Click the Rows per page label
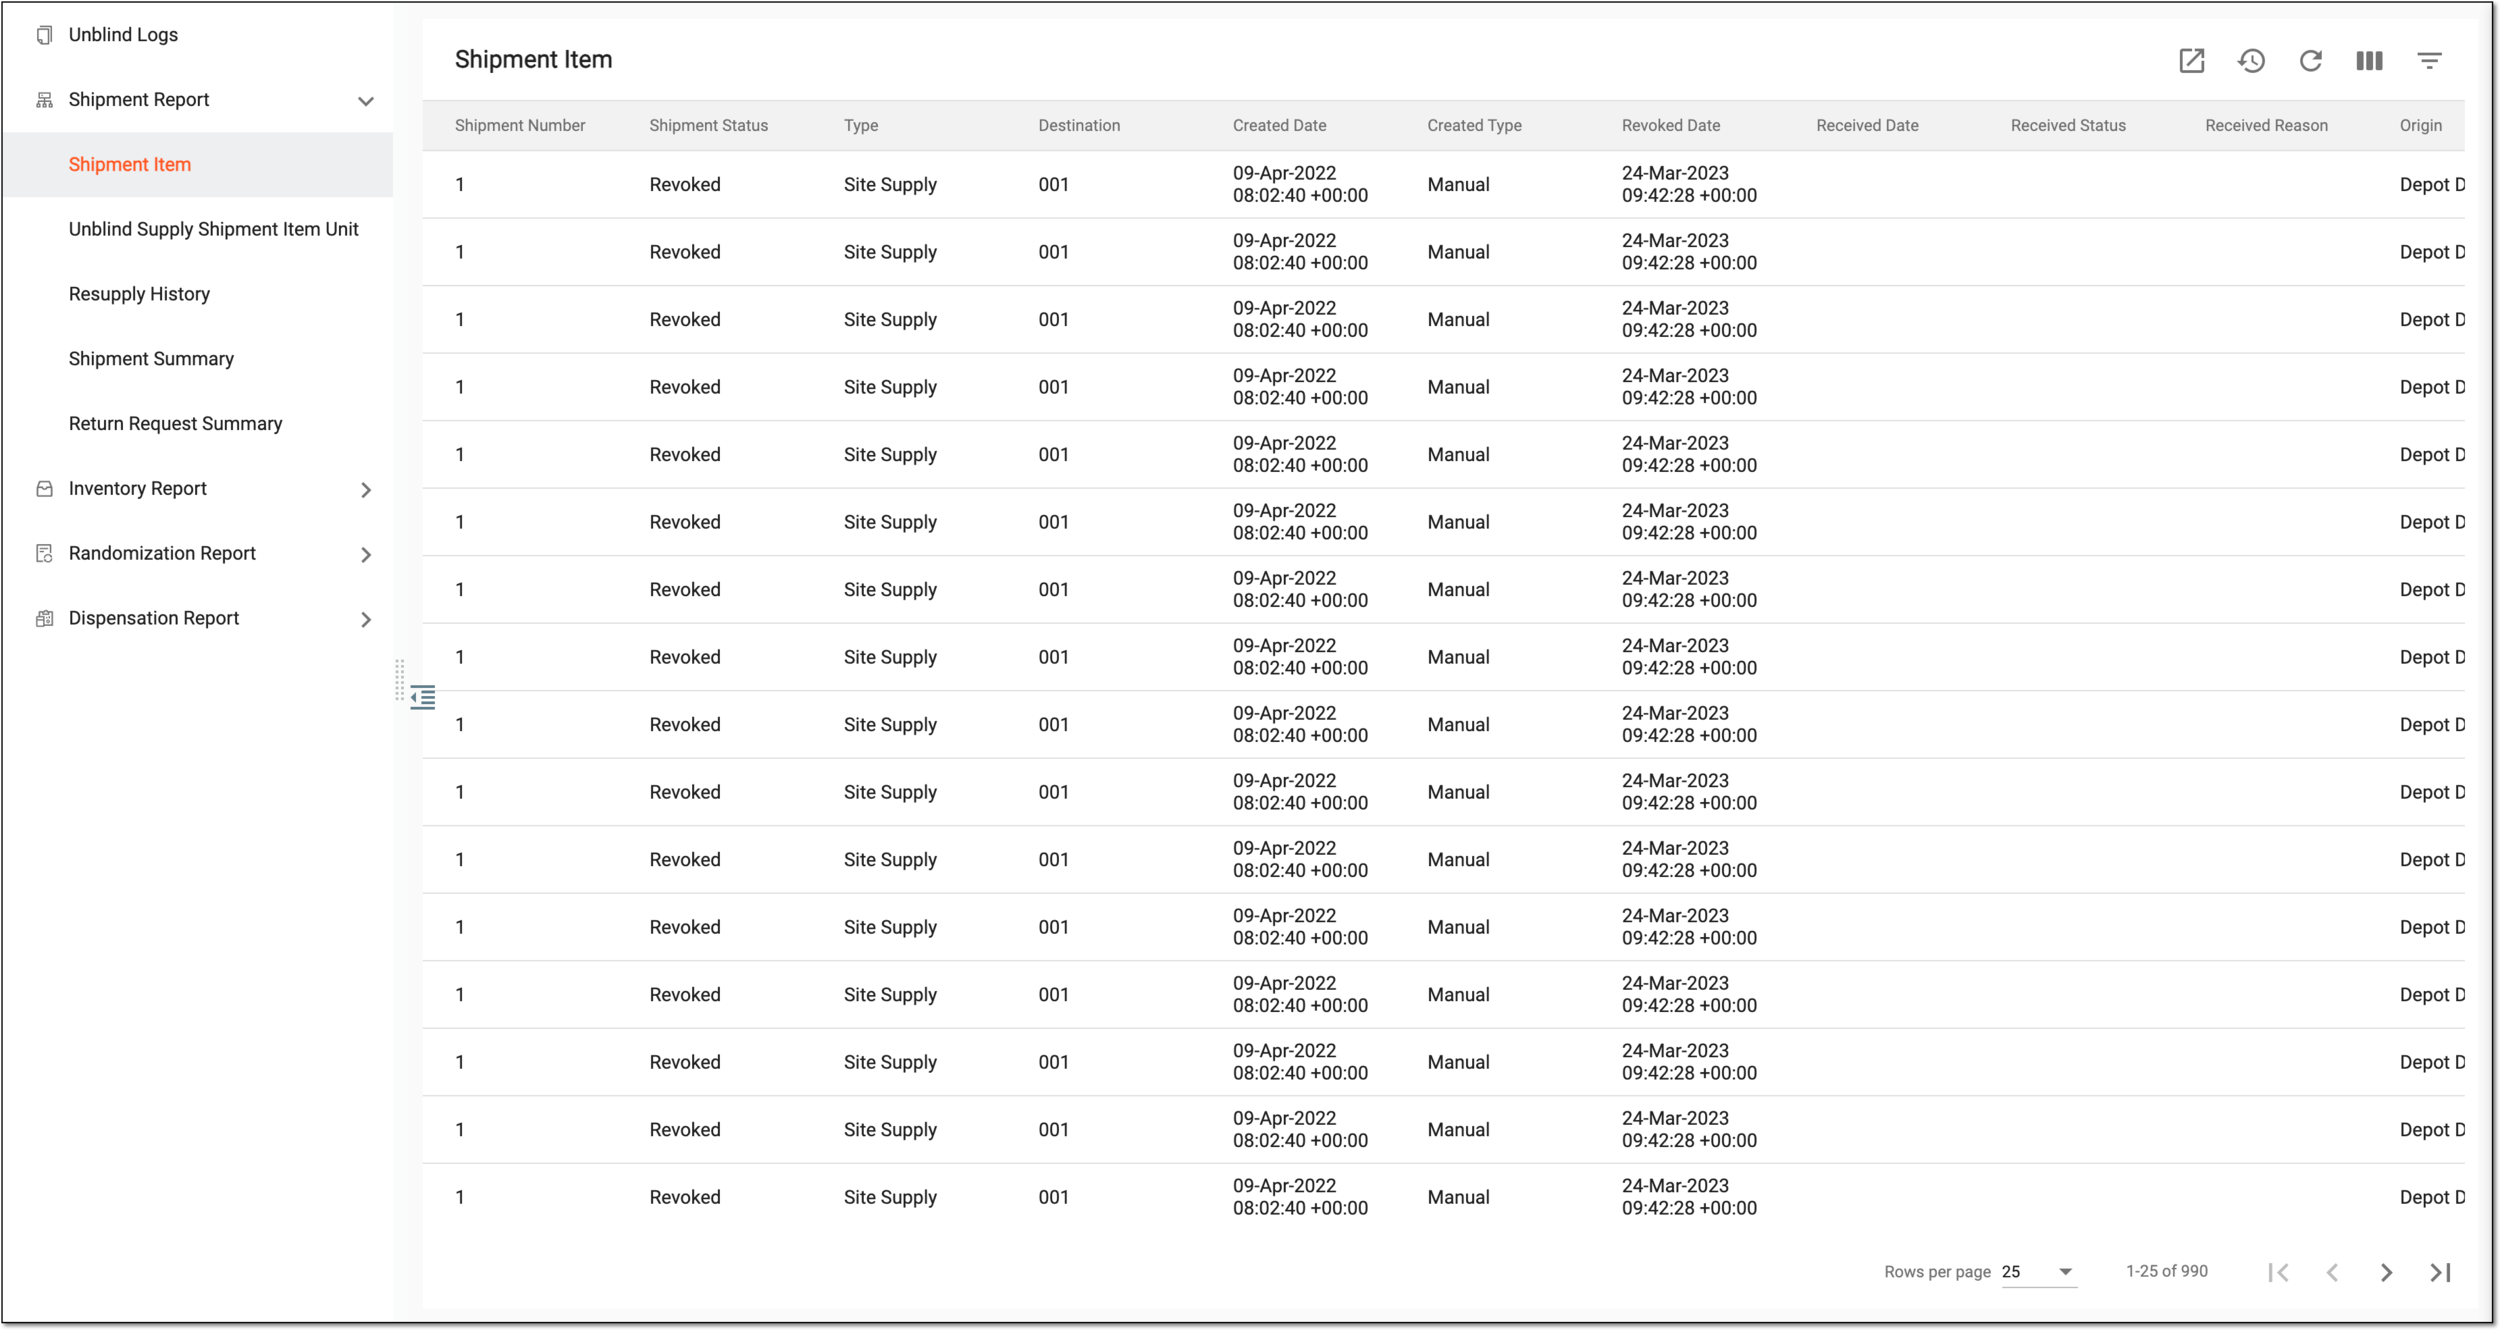This screenshot has width=2500, height=1330. 1937,1272
